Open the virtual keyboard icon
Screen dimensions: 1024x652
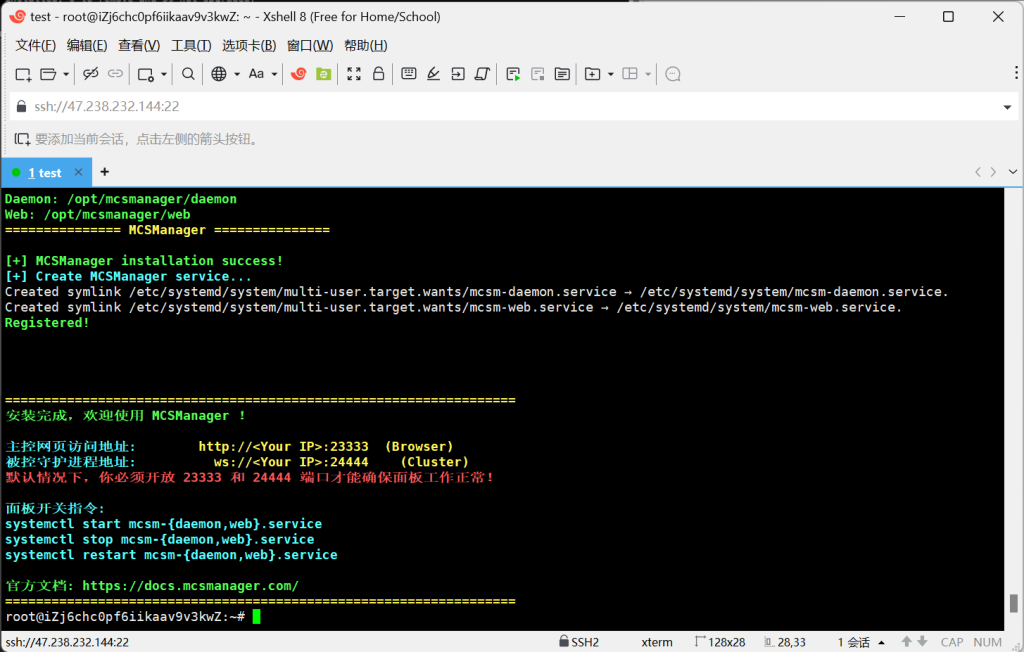(409, 73)
